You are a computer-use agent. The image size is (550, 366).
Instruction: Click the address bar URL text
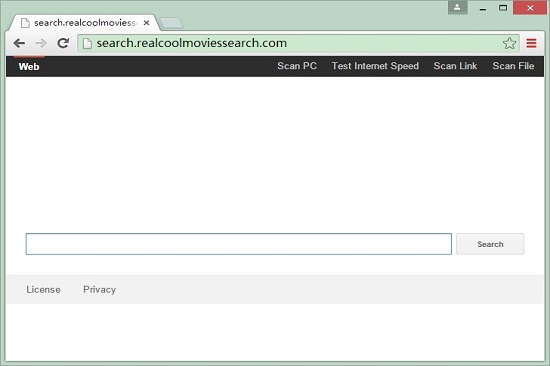tap(192, 43)
